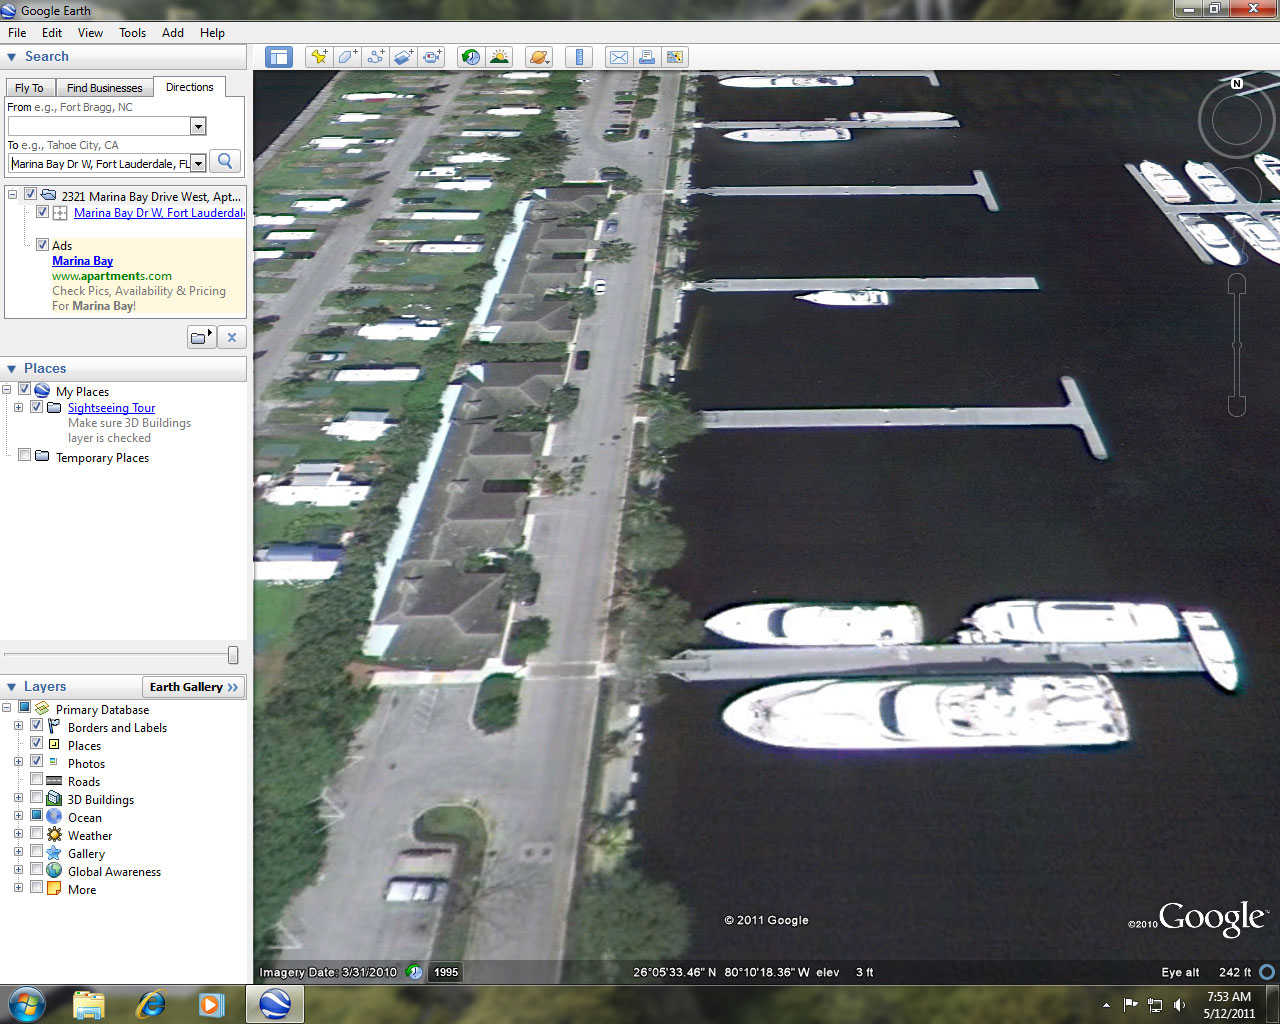Screen dimensions: 1280x1024
Task: Print the current view icon
Action: (x=647, y=57)
